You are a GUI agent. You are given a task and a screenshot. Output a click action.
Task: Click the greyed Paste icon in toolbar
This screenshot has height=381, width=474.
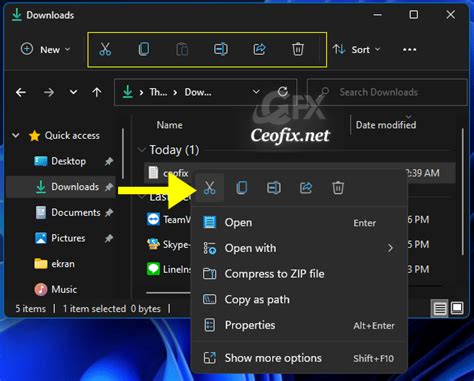(182, 50)
